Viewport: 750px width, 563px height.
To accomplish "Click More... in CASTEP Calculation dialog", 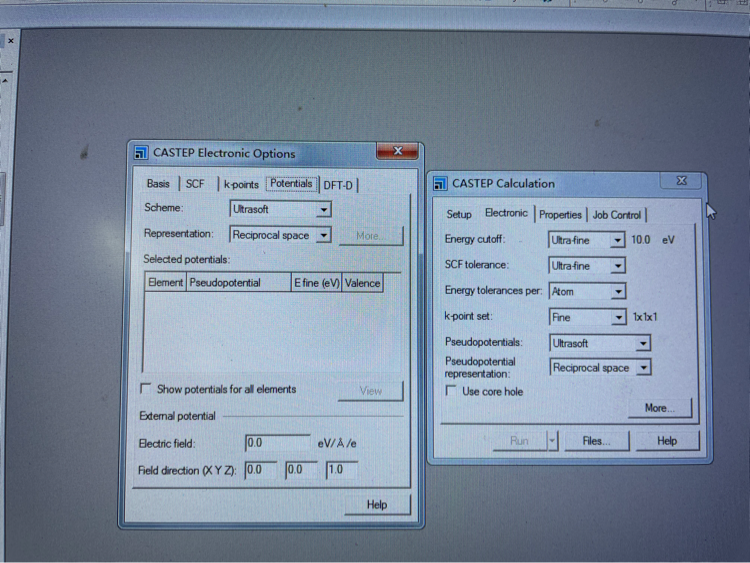I will coord(660,408).
